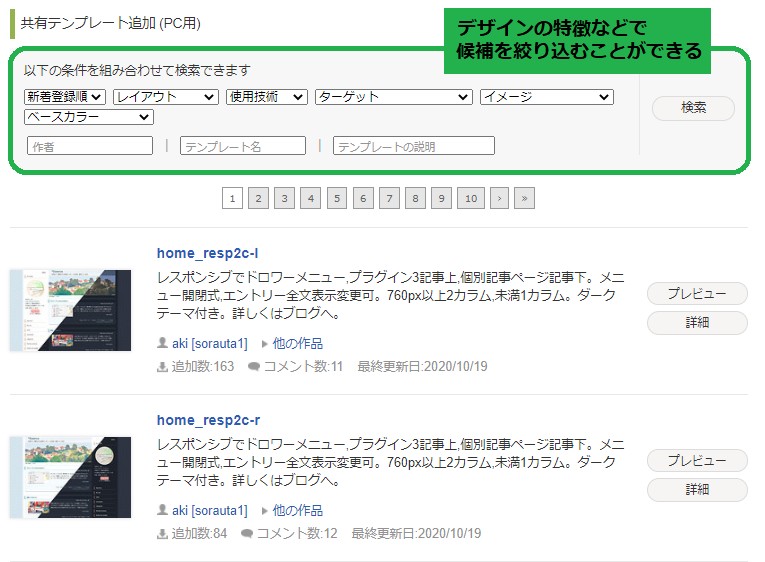Click the home_resp2c-l thumbnail image
The width and height of the screenshot is (765, 562).
click(70, 310)
